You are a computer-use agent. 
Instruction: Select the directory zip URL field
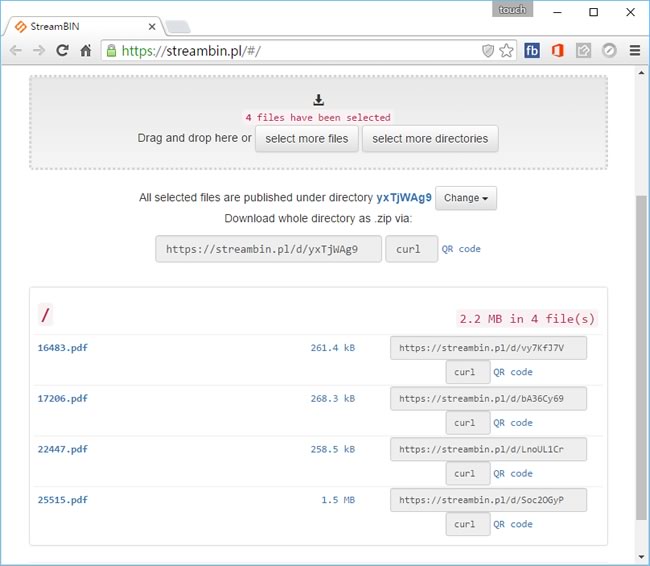point(268,249)
